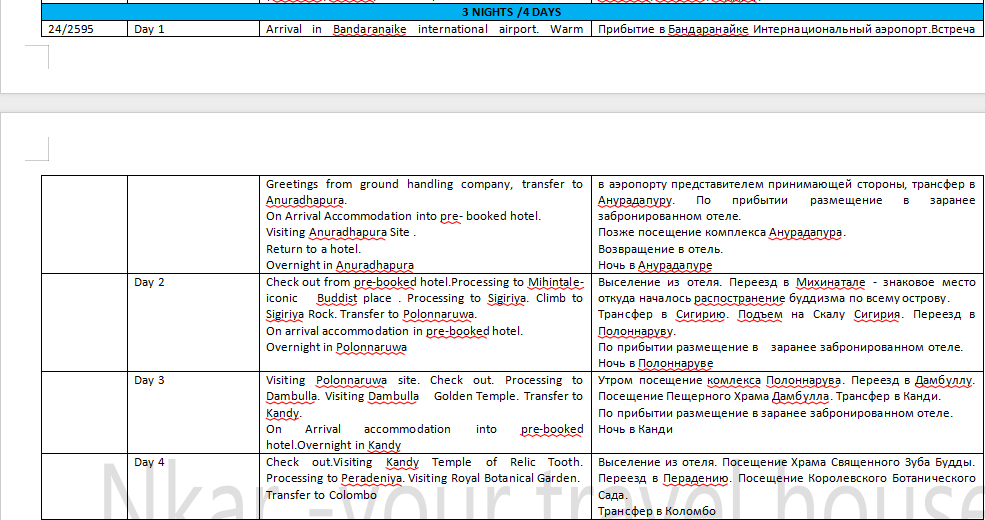Click the "Ночь в Канди" line

click(635, 429)
